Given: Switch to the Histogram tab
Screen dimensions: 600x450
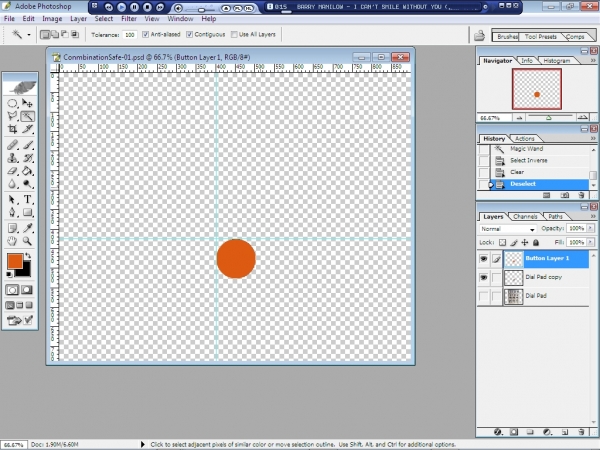Looking at the screenshot, I should tap(557, 61).
